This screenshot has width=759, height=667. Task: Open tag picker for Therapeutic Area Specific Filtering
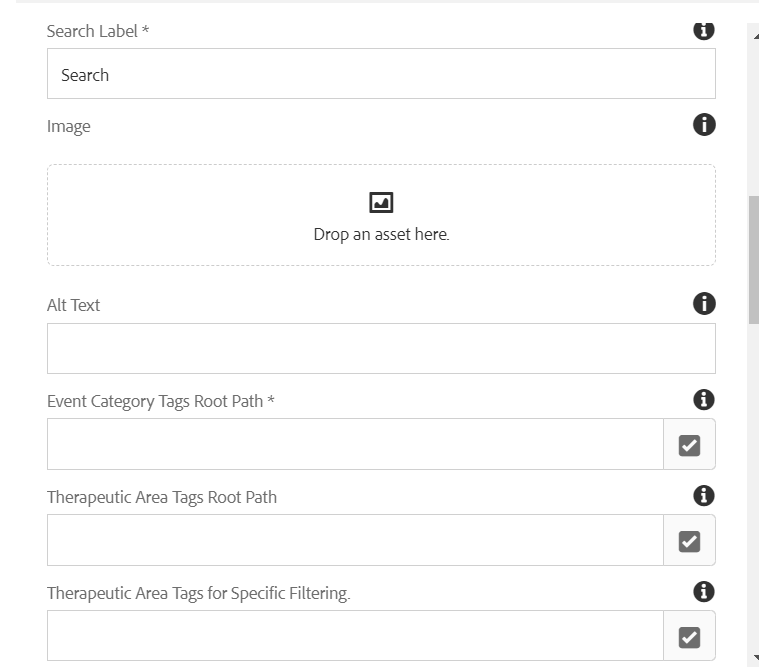click(x=689, y=636)
